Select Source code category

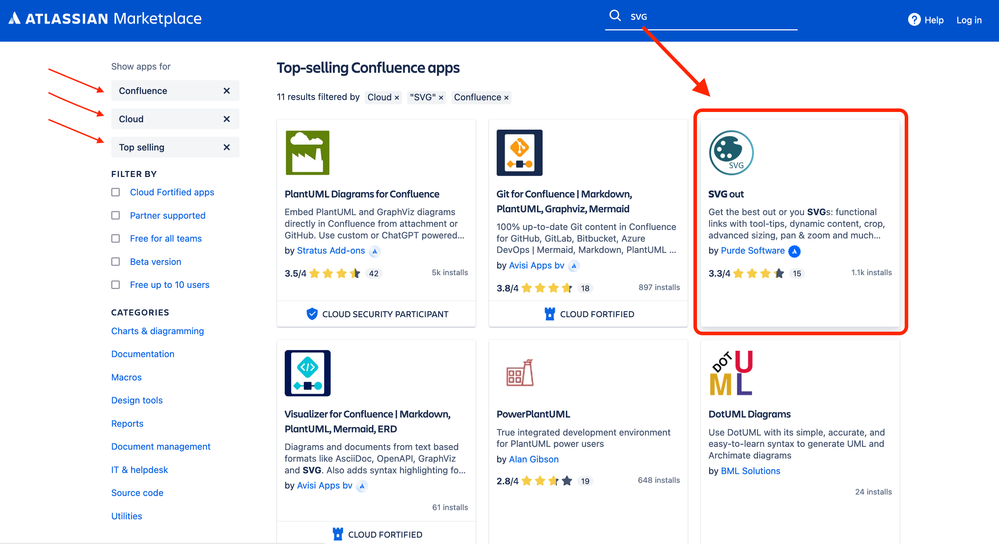coord(137,493)
